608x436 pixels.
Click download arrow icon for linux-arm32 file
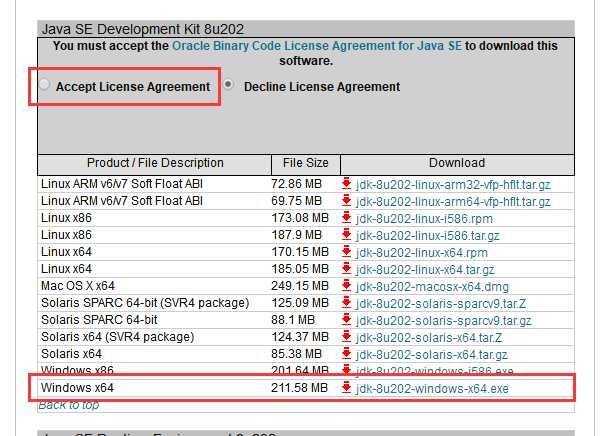[346, 183]
